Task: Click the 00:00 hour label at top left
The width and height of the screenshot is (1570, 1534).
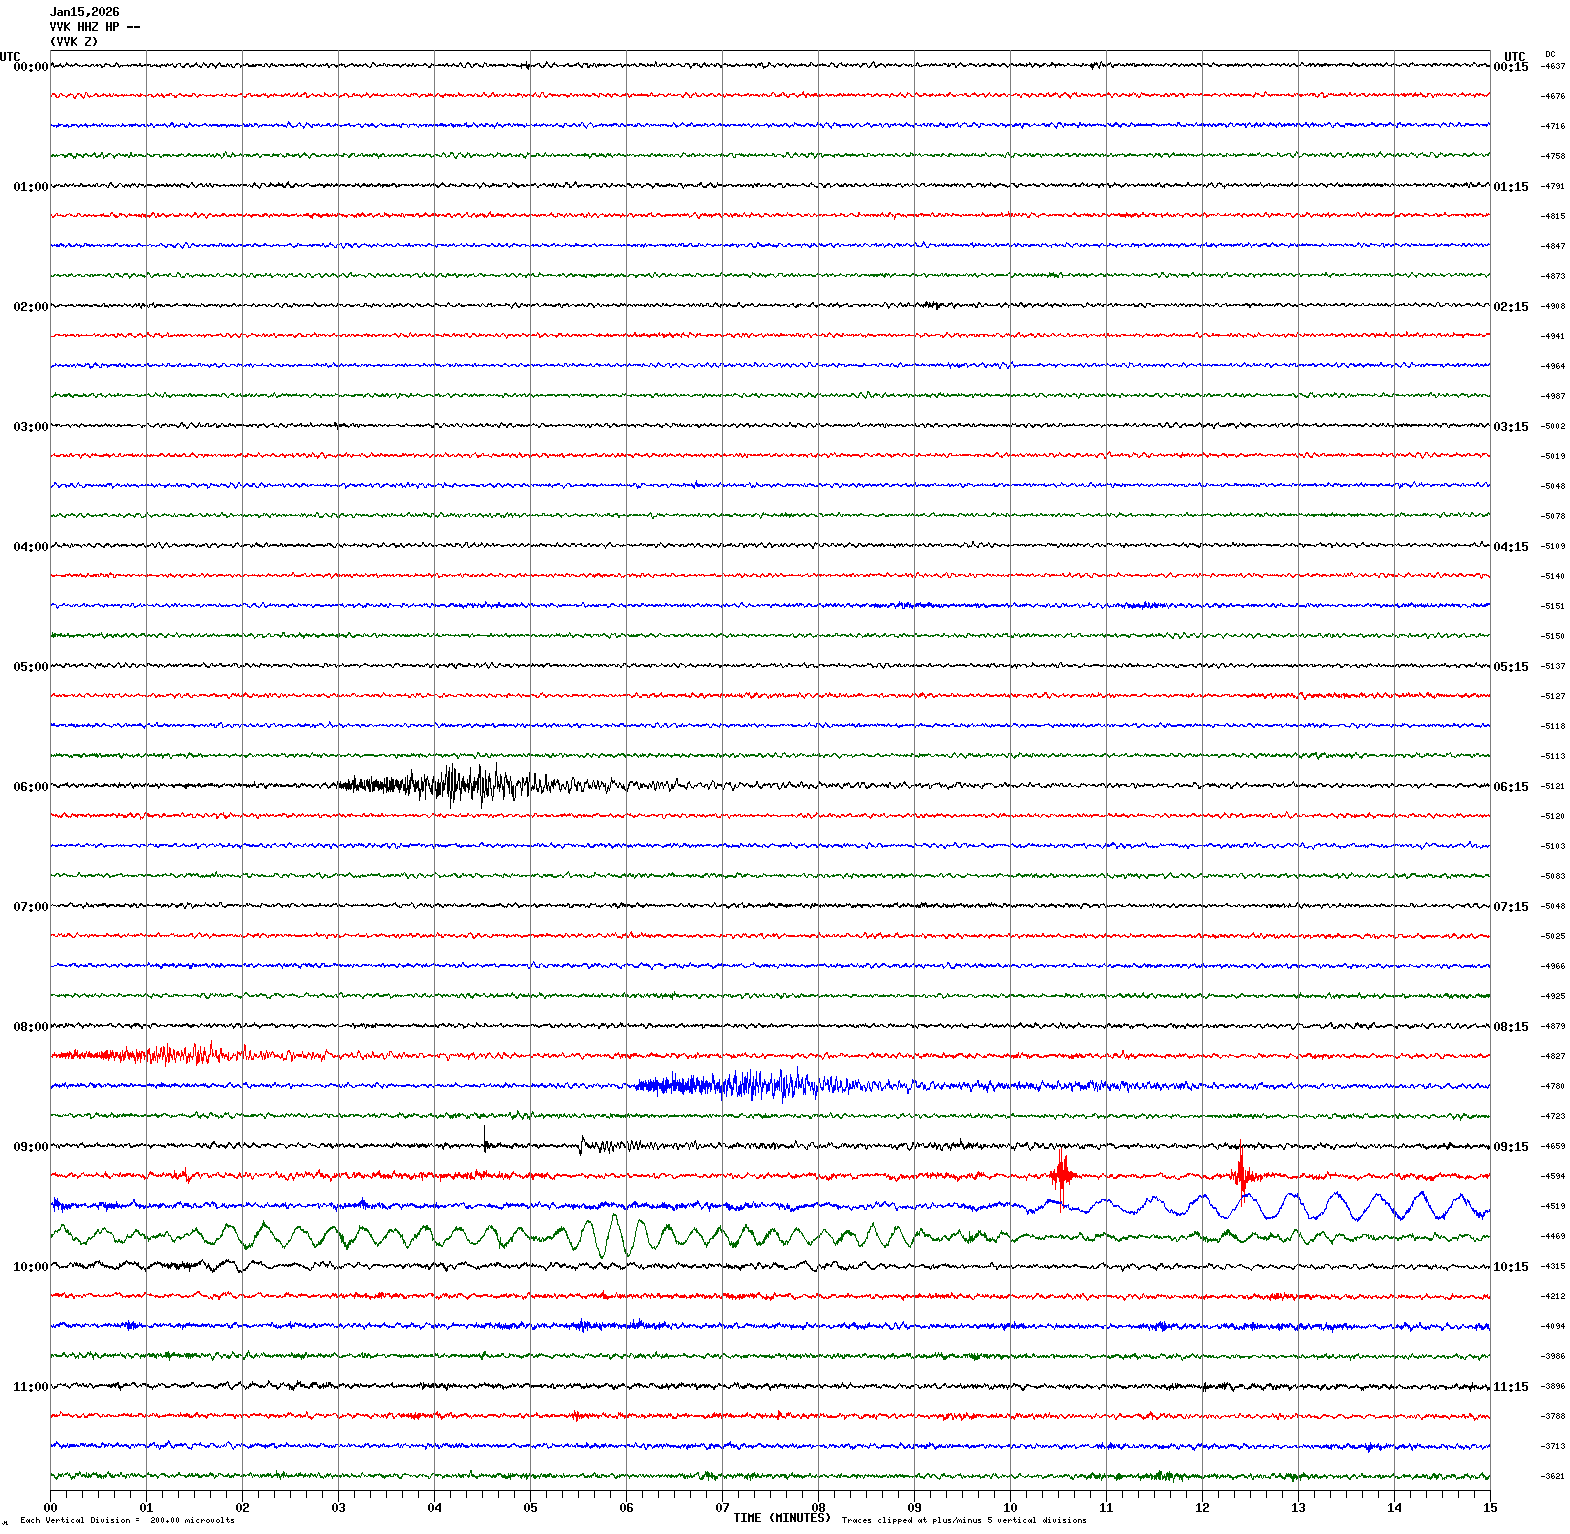Action: pos(30,67)
